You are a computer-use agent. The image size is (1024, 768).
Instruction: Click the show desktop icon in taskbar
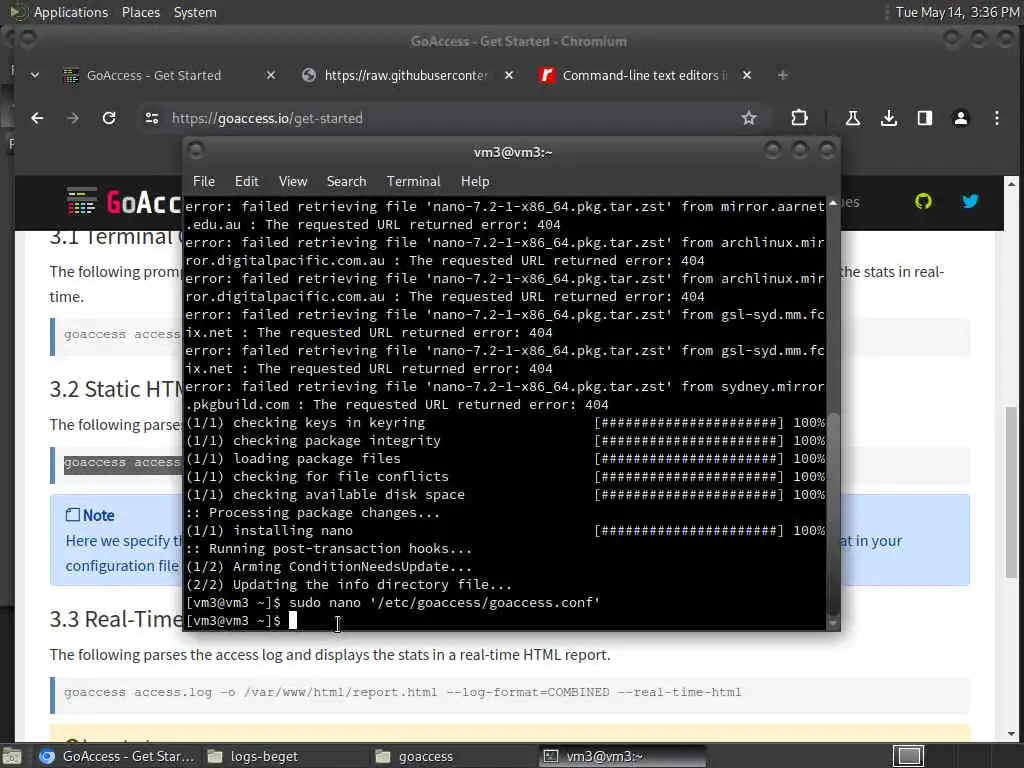[12, 757]
